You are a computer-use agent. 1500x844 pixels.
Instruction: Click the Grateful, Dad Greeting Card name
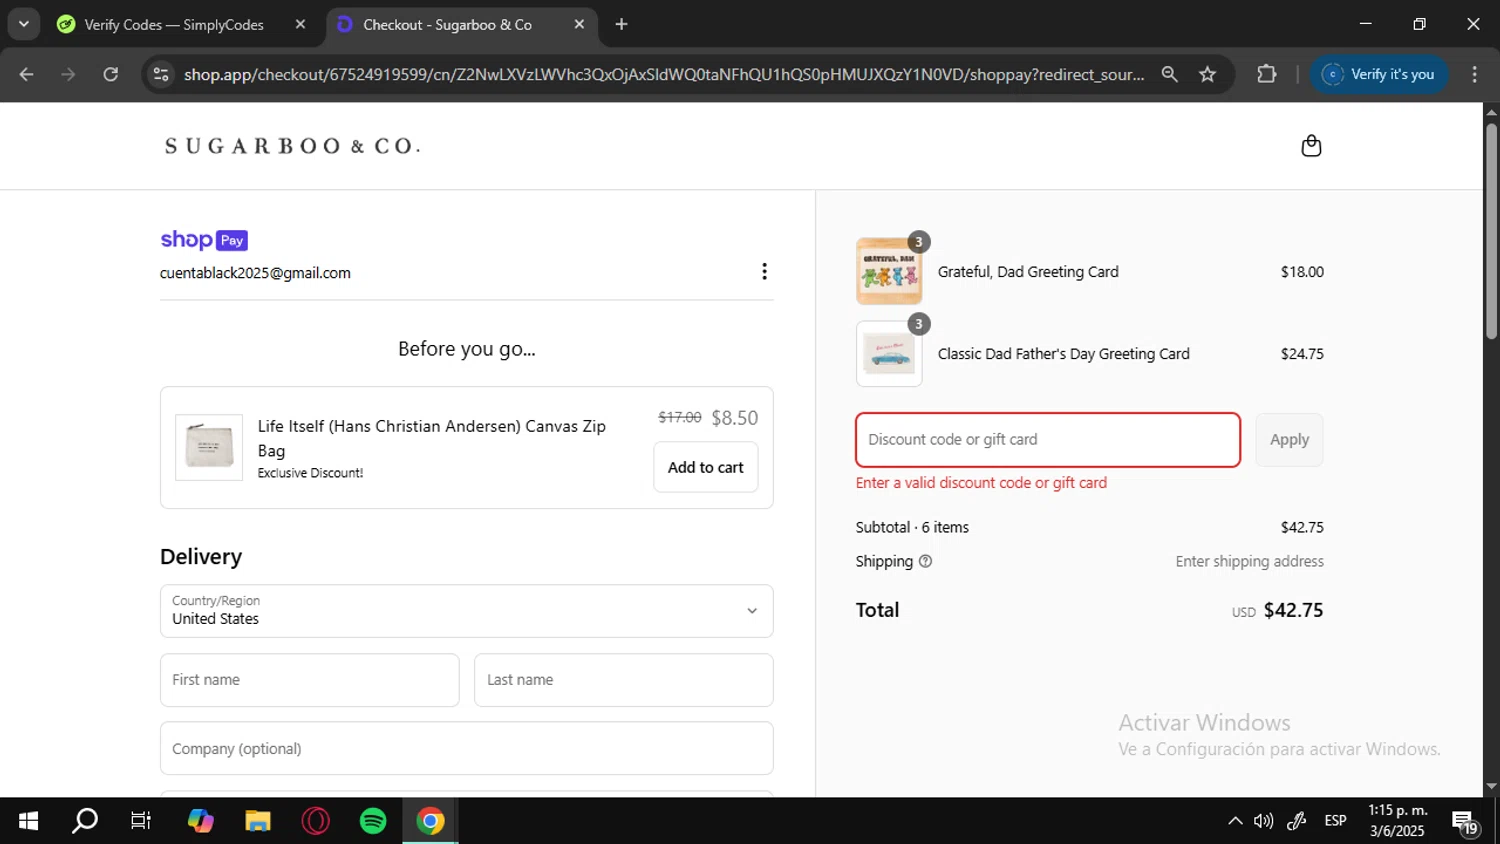1028,272
